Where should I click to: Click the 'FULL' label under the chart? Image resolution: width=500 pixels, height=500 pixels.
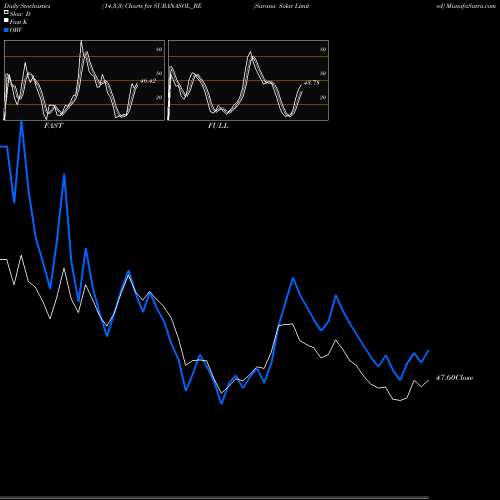[218, 126]
